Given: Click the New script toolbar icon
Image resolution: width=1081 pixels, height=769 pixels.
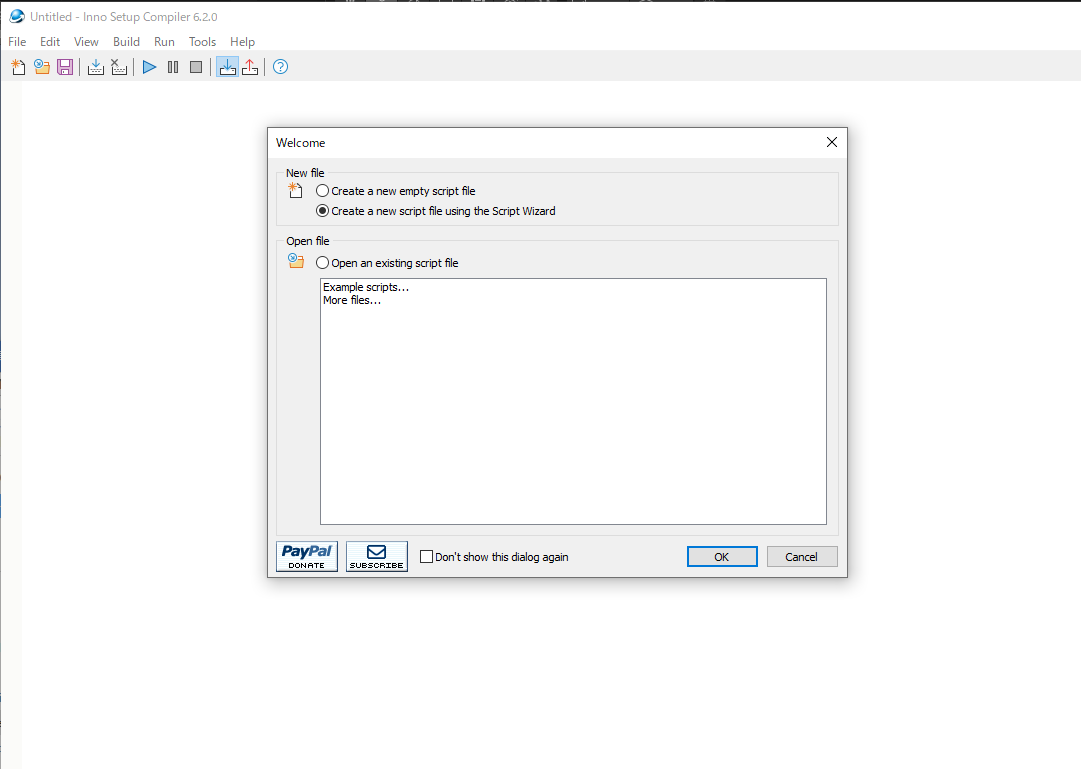Looking at the screenshot, I should point(19,67).
